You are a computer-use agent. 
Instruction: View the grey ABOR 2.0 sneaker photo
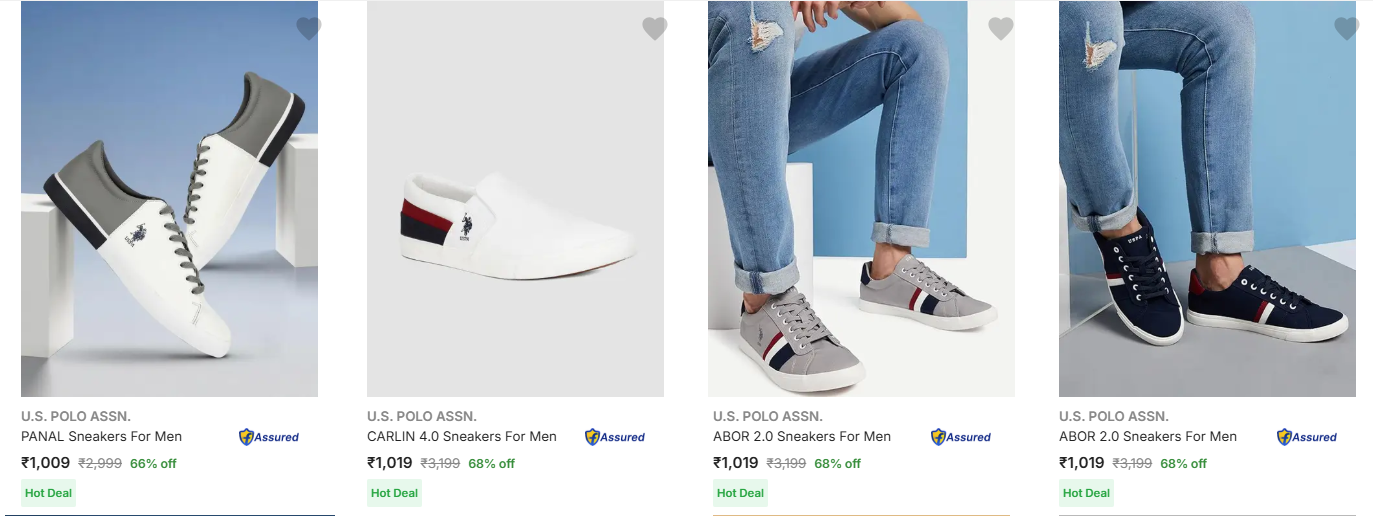coord(861,200)
